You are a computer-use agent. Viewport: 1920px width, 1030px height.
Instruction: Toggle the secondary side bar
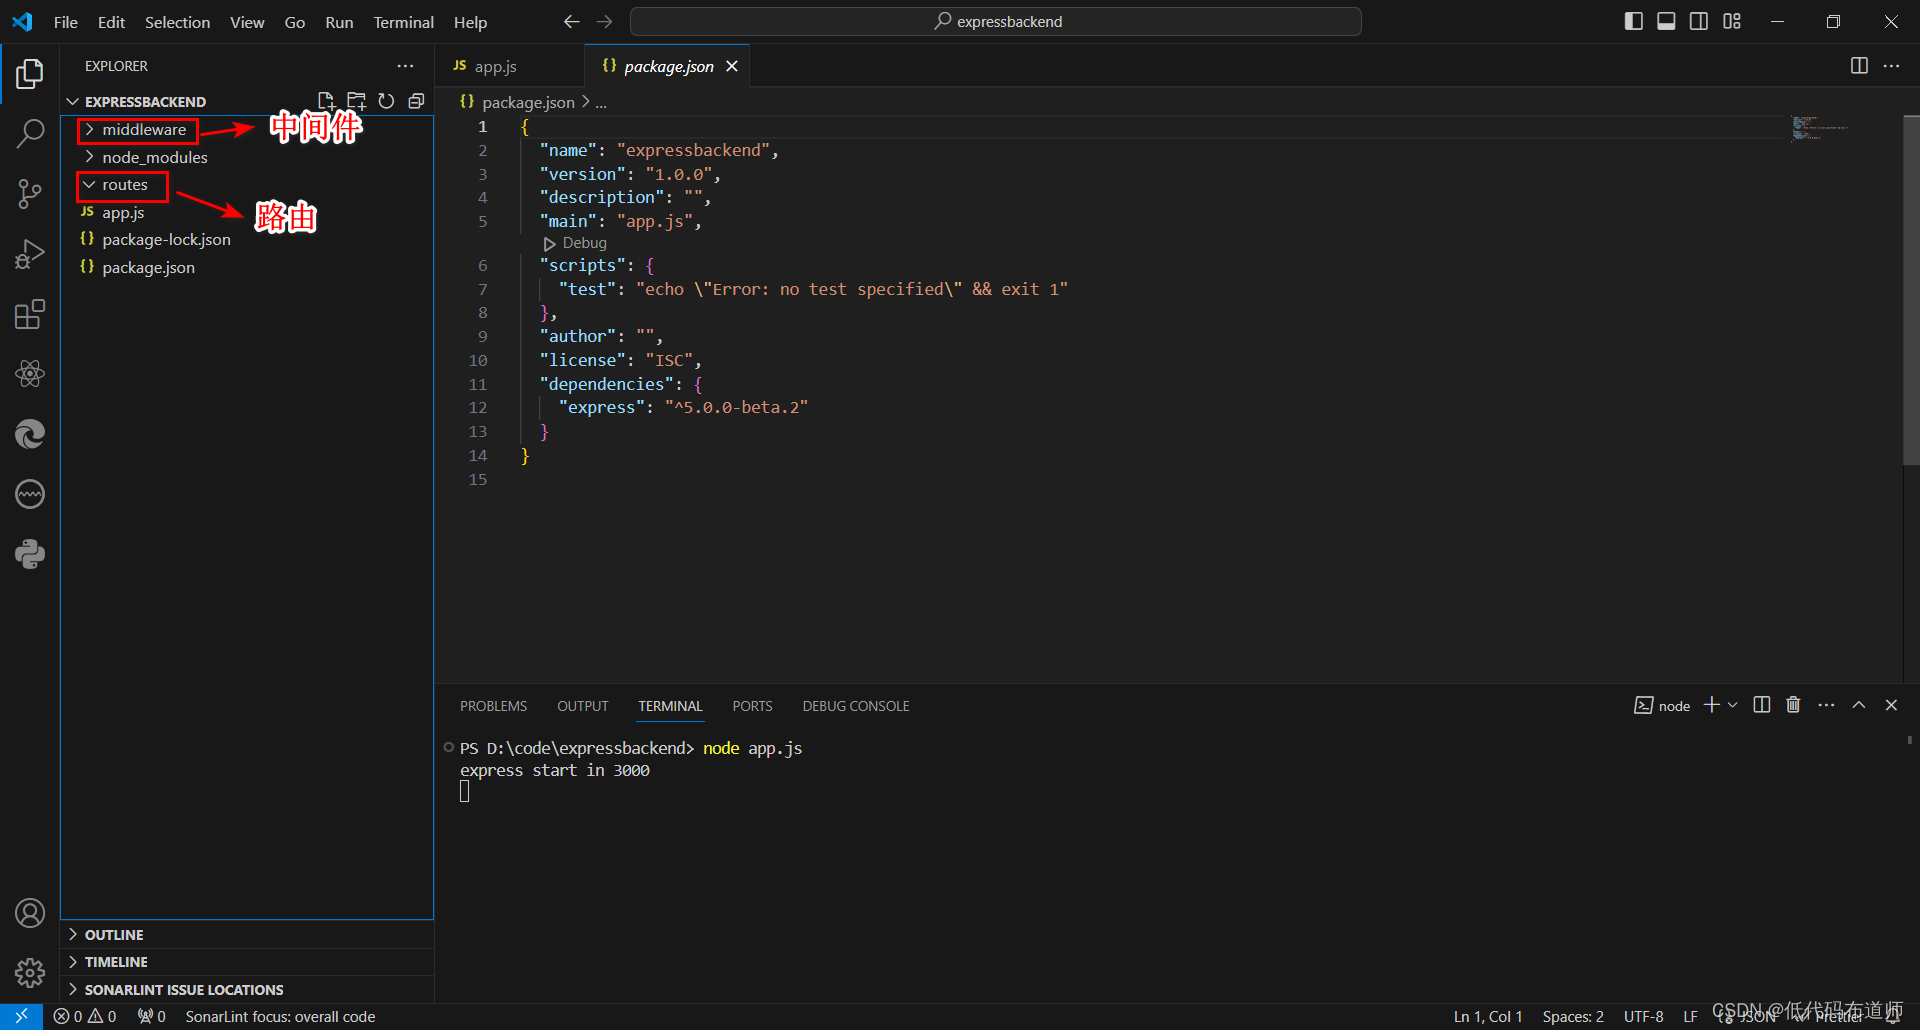1699,21
